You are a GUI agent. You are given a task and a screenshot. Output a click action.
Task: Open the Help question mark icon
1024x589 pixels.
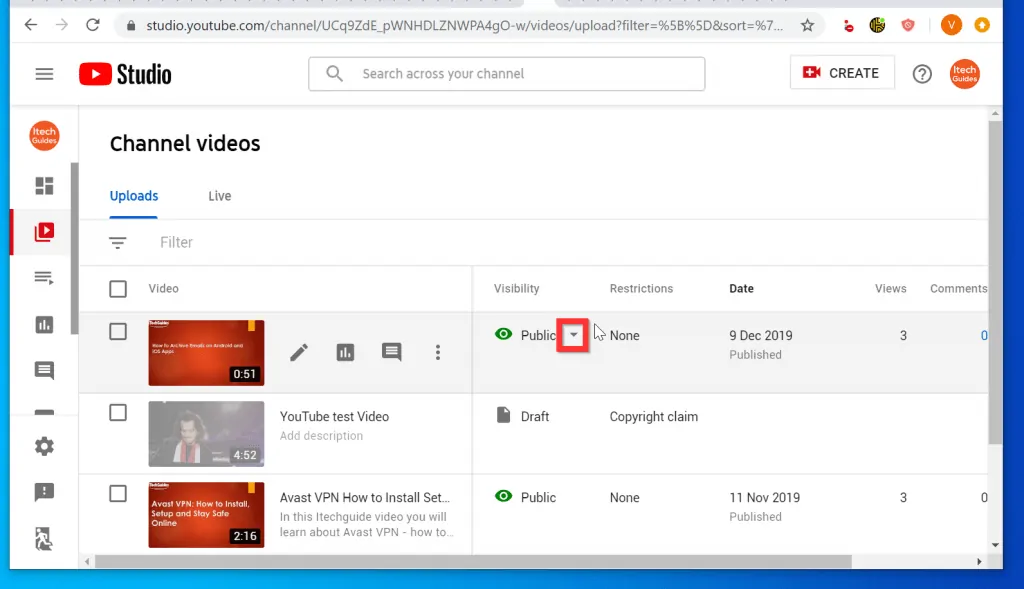pos(922,74)
